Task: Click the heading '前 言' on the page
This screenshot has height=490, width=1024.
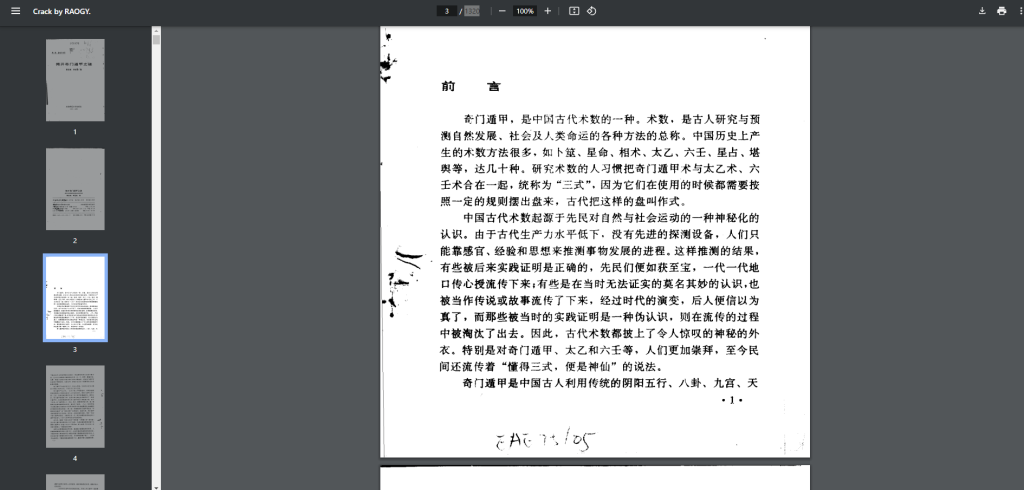Action: (x=470, y=86)
